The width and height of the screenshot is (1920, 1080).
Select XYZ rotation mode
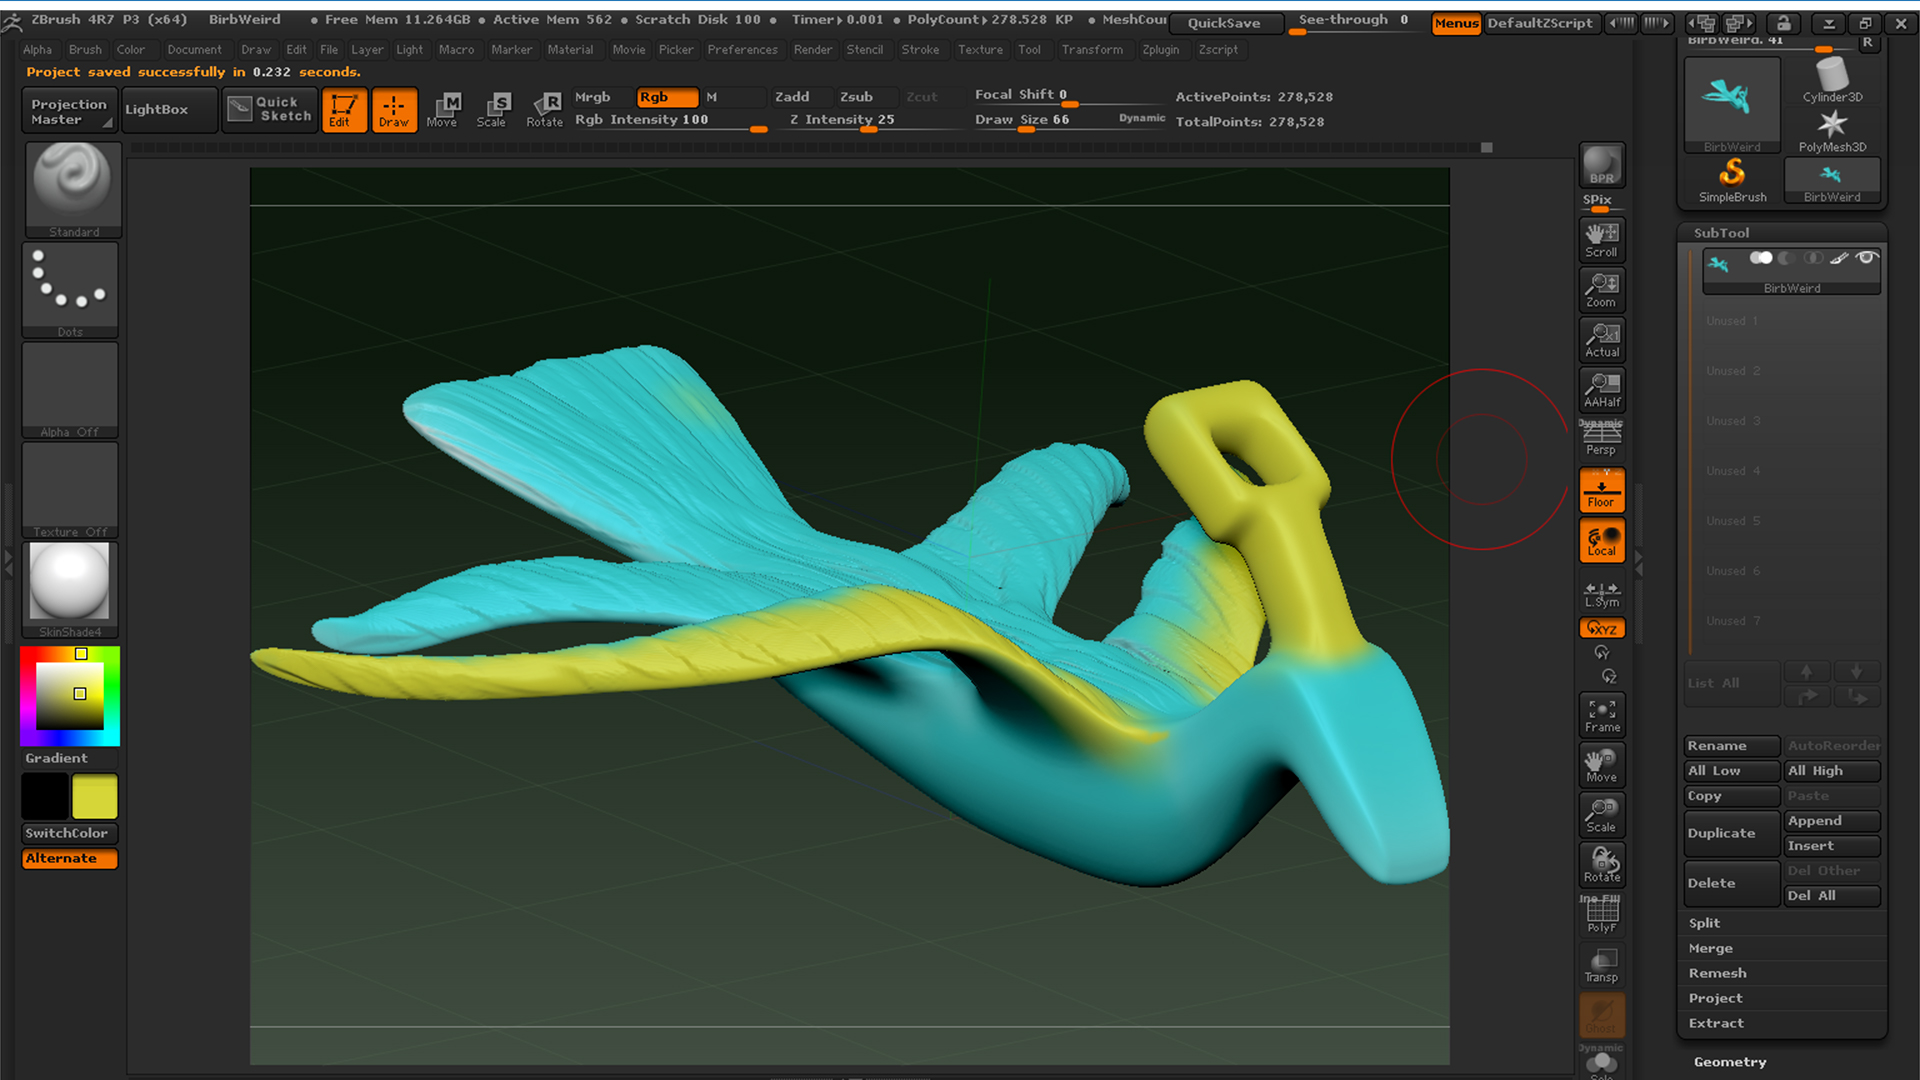tap(1602, 628)
